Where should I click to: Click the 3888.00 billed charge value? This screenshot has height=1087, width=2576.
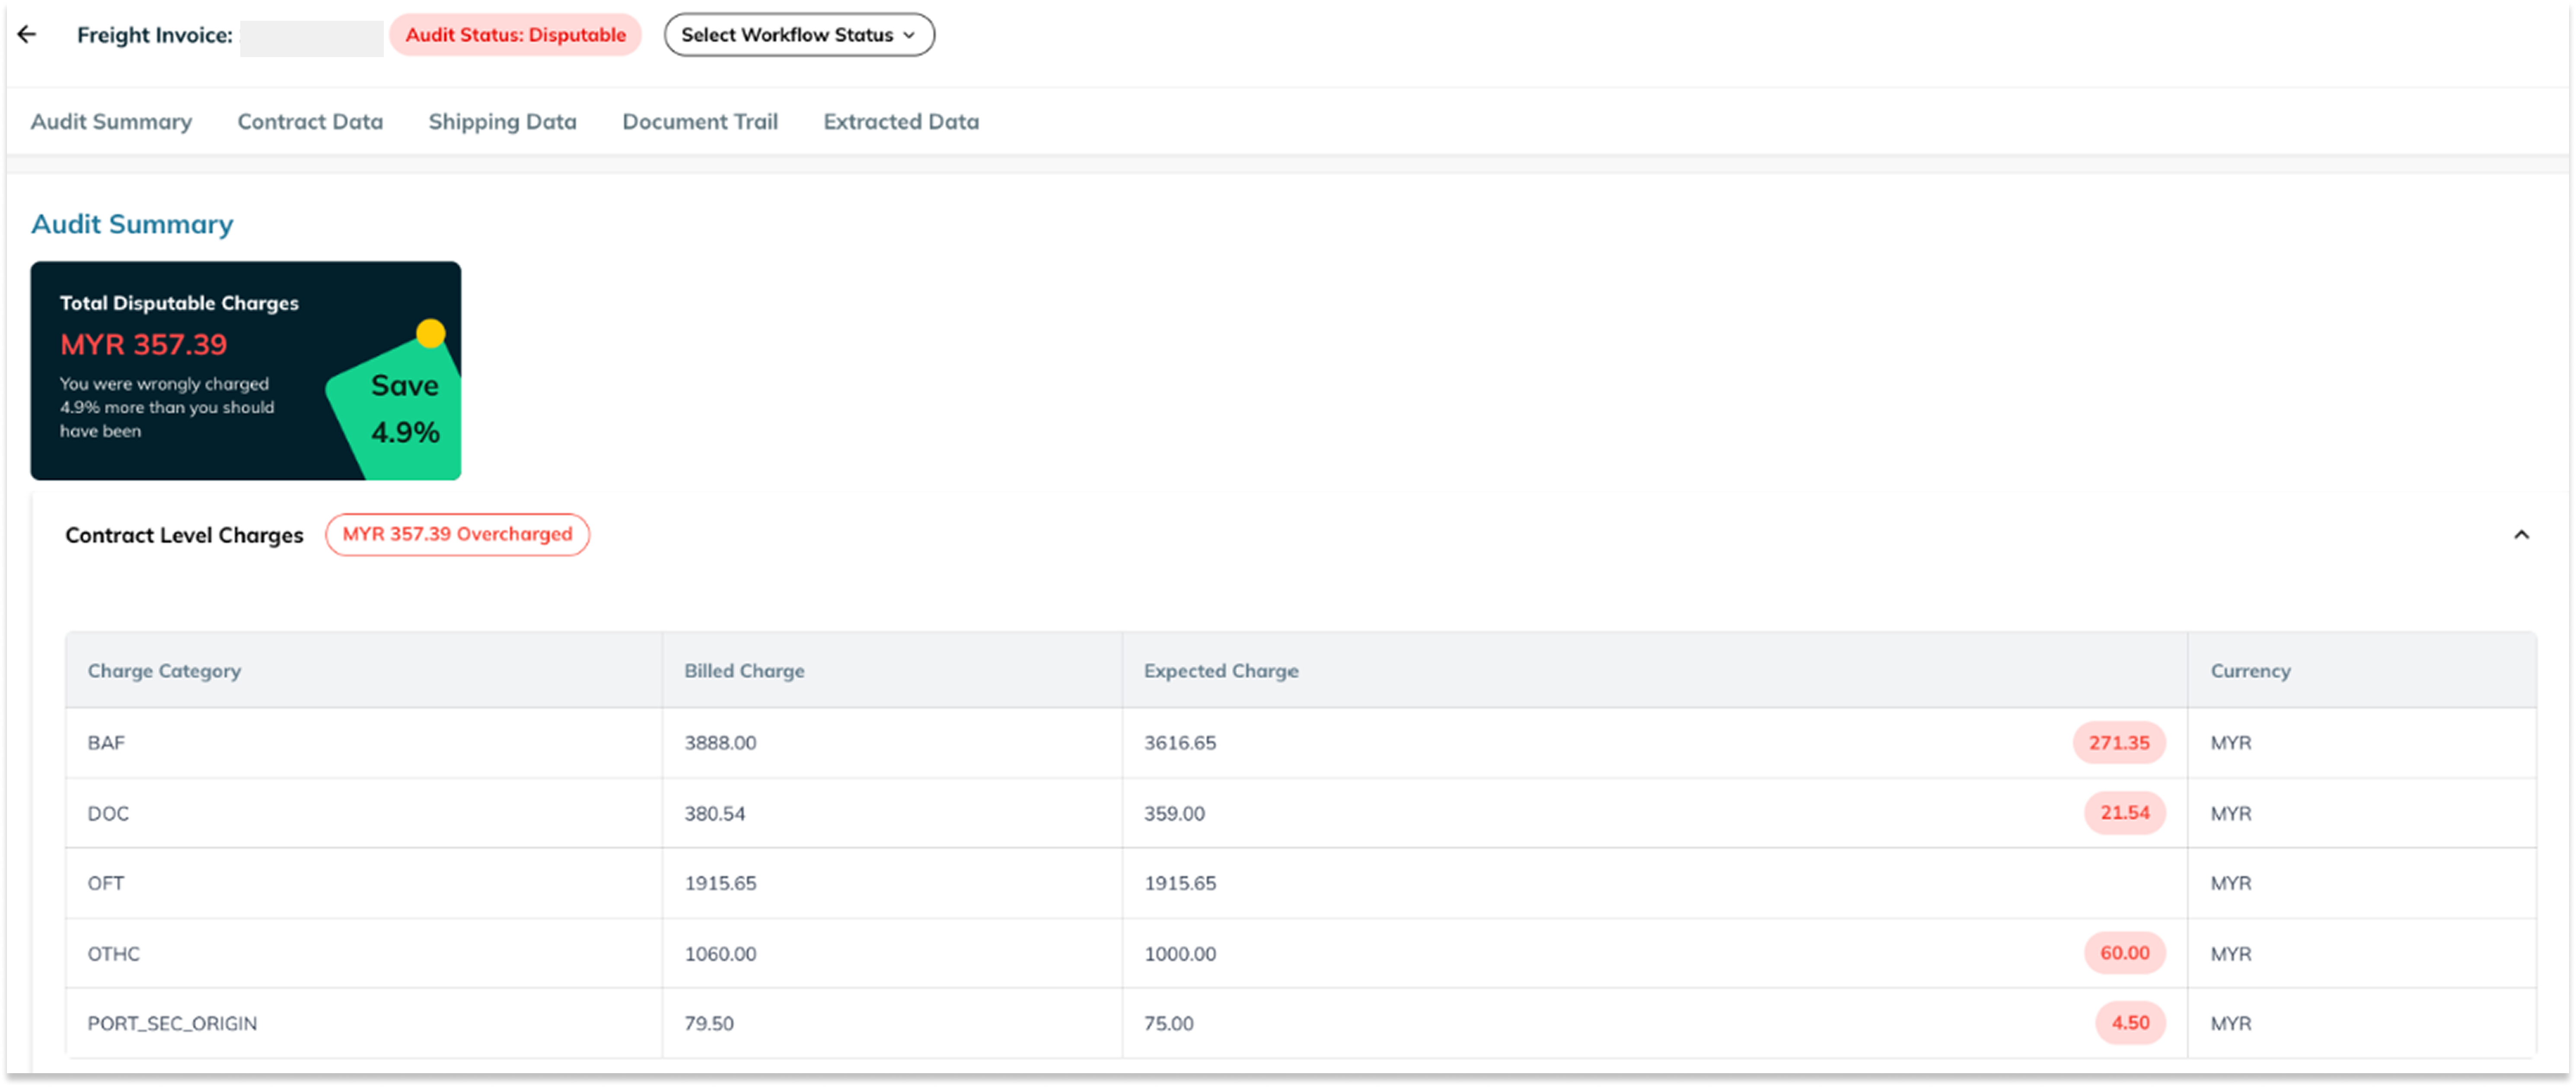[720, 743]
